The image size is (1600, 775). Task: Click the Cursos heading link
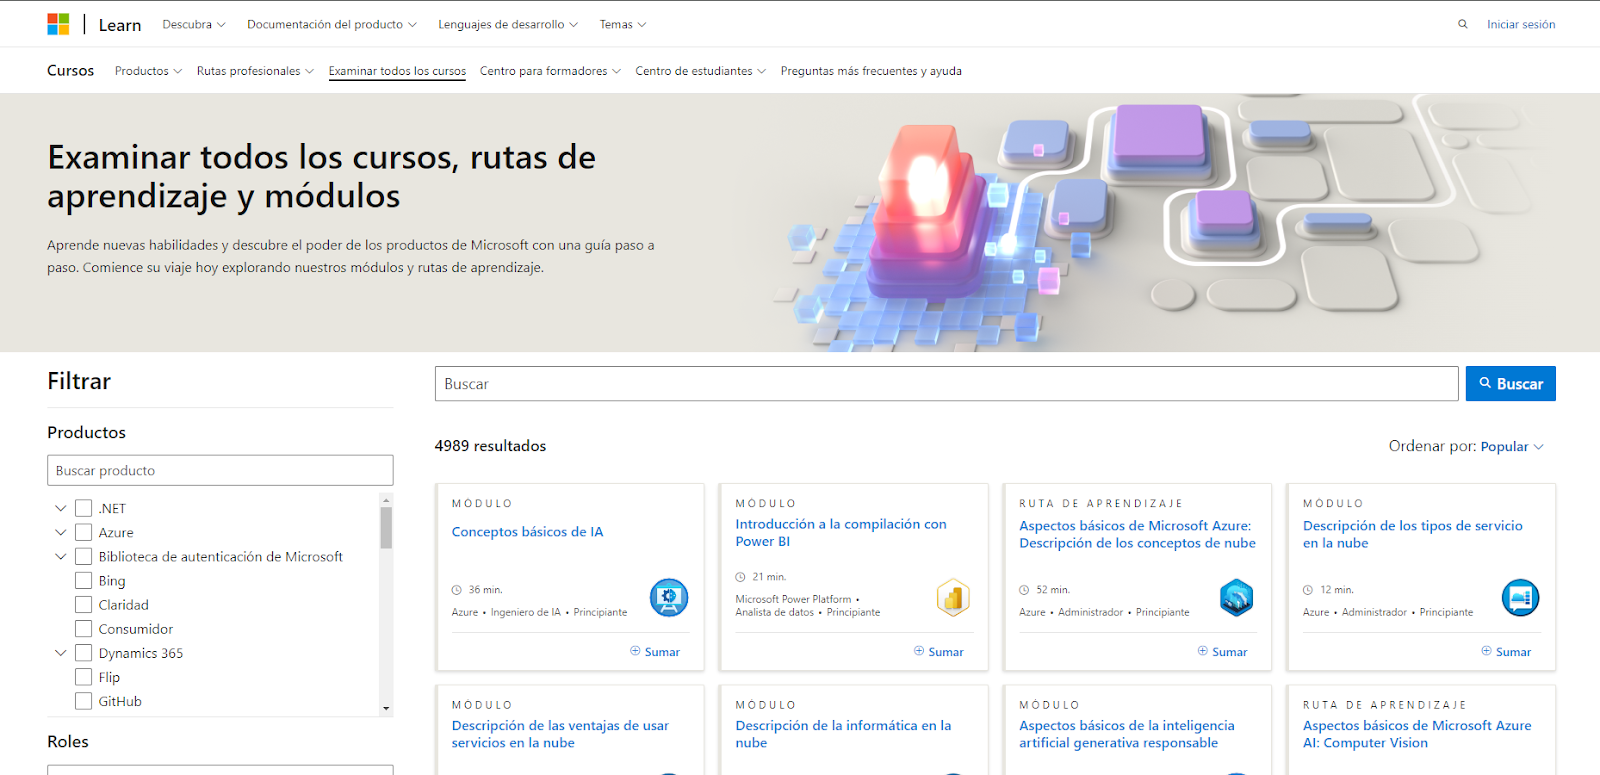70,70
